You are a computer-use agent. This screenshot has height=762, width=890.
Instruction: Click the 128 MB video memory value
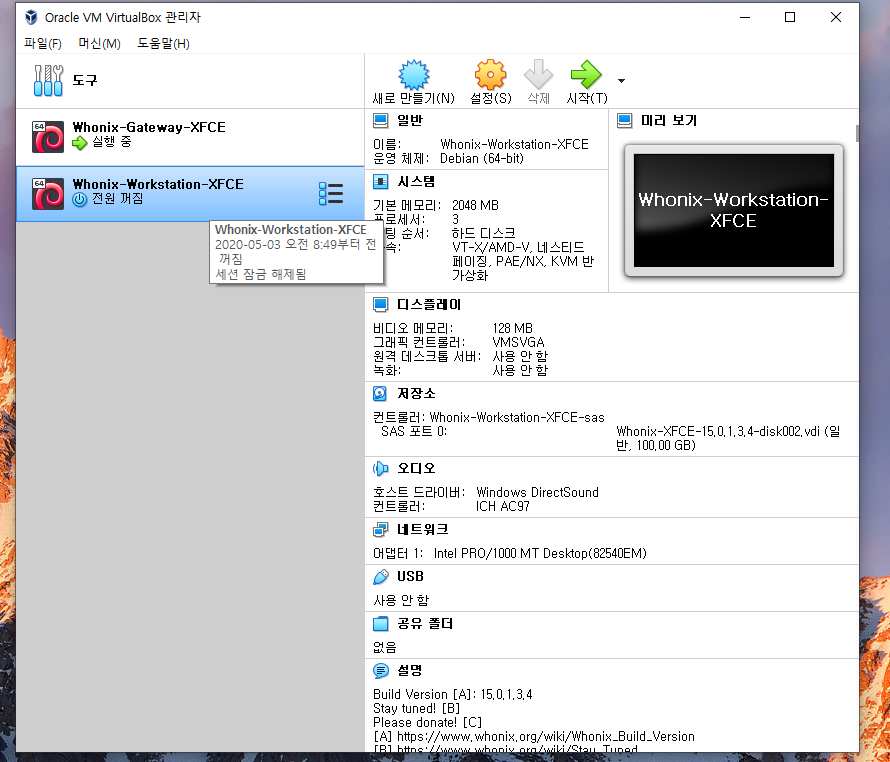(x=513, y=328)
